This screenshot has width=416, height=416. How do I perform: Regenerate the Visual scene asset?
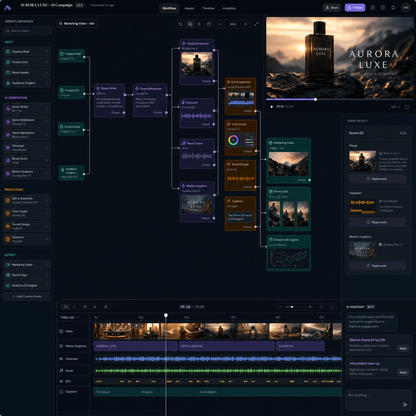coord(377,179)
